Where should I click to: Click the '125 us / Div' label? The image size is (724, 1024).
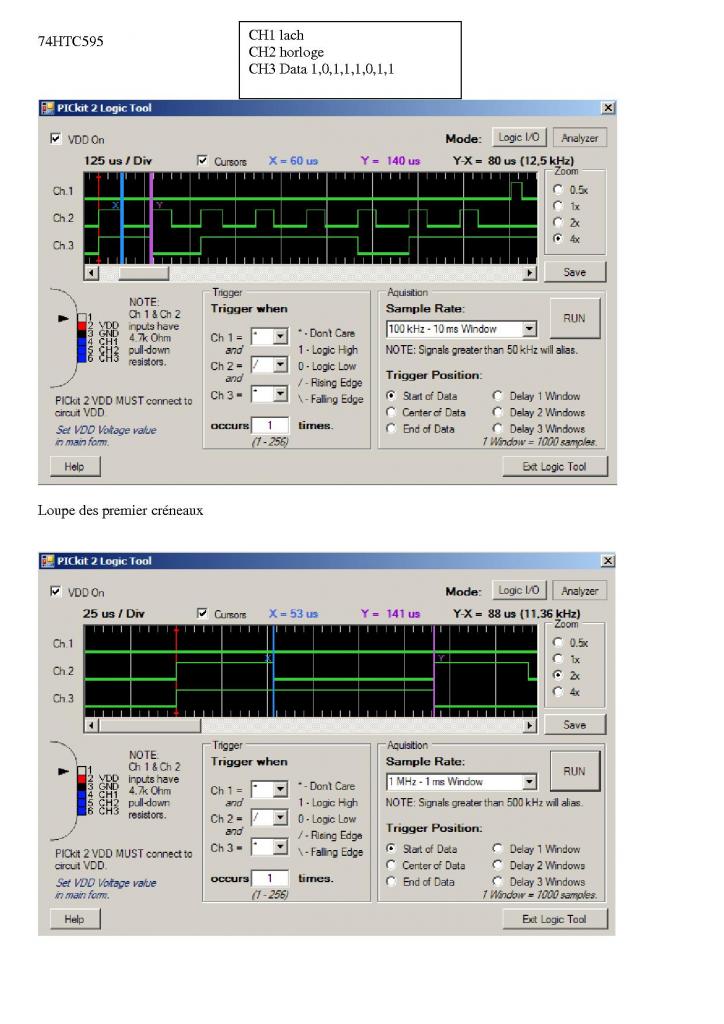tap(118, 161)
